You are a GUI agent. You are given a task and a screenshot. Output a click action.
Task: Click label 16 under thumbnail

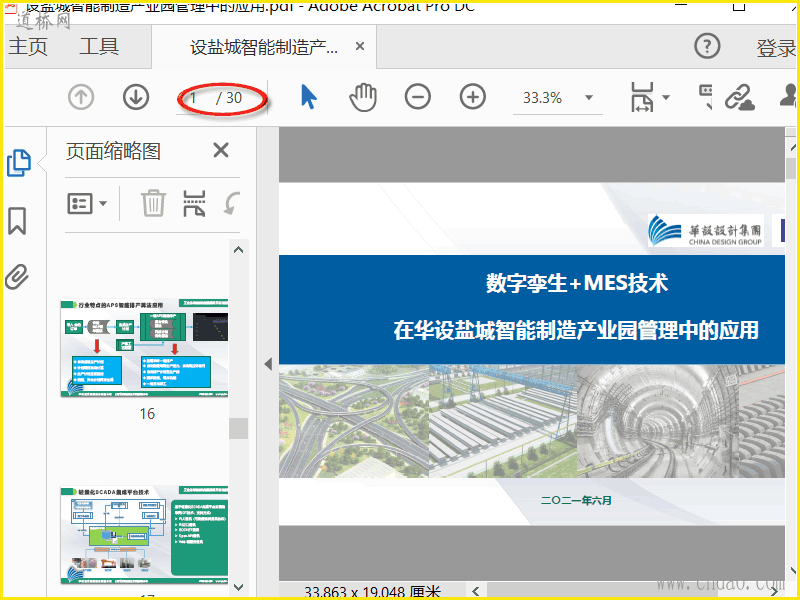(147, 414)
